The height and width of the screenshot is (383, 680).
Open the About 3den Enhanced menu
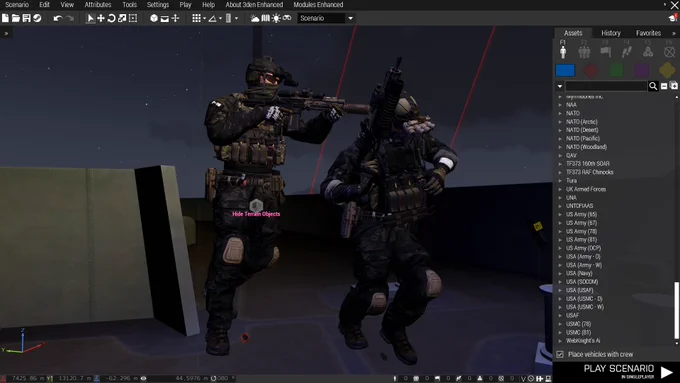click(254, 5)
